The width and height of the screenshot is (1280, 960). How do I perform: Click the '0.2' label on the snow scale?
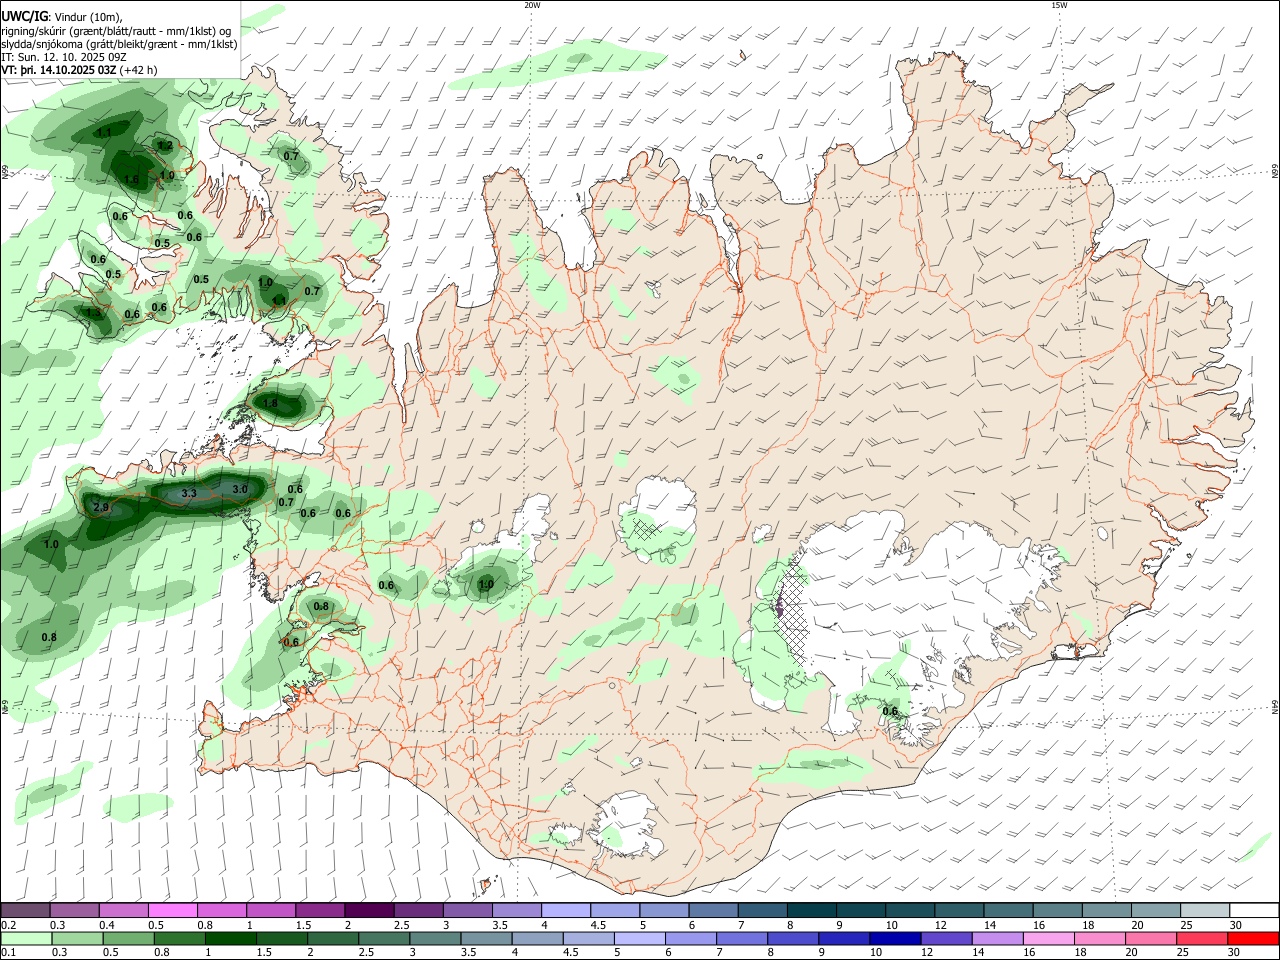tap(8, 925)
